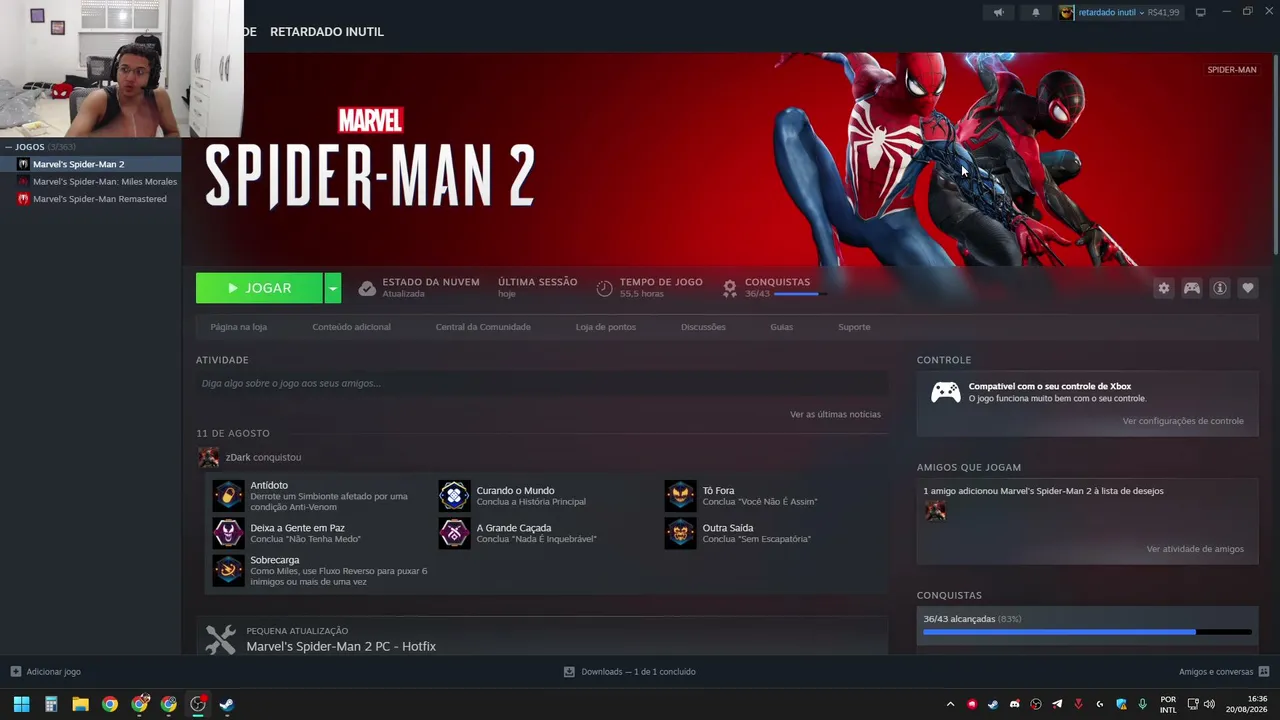The width and height of the screenshot is (1280, 720).
Task: Collapse the JOGOS category in sidebar
Action: (x=8, y=147)
